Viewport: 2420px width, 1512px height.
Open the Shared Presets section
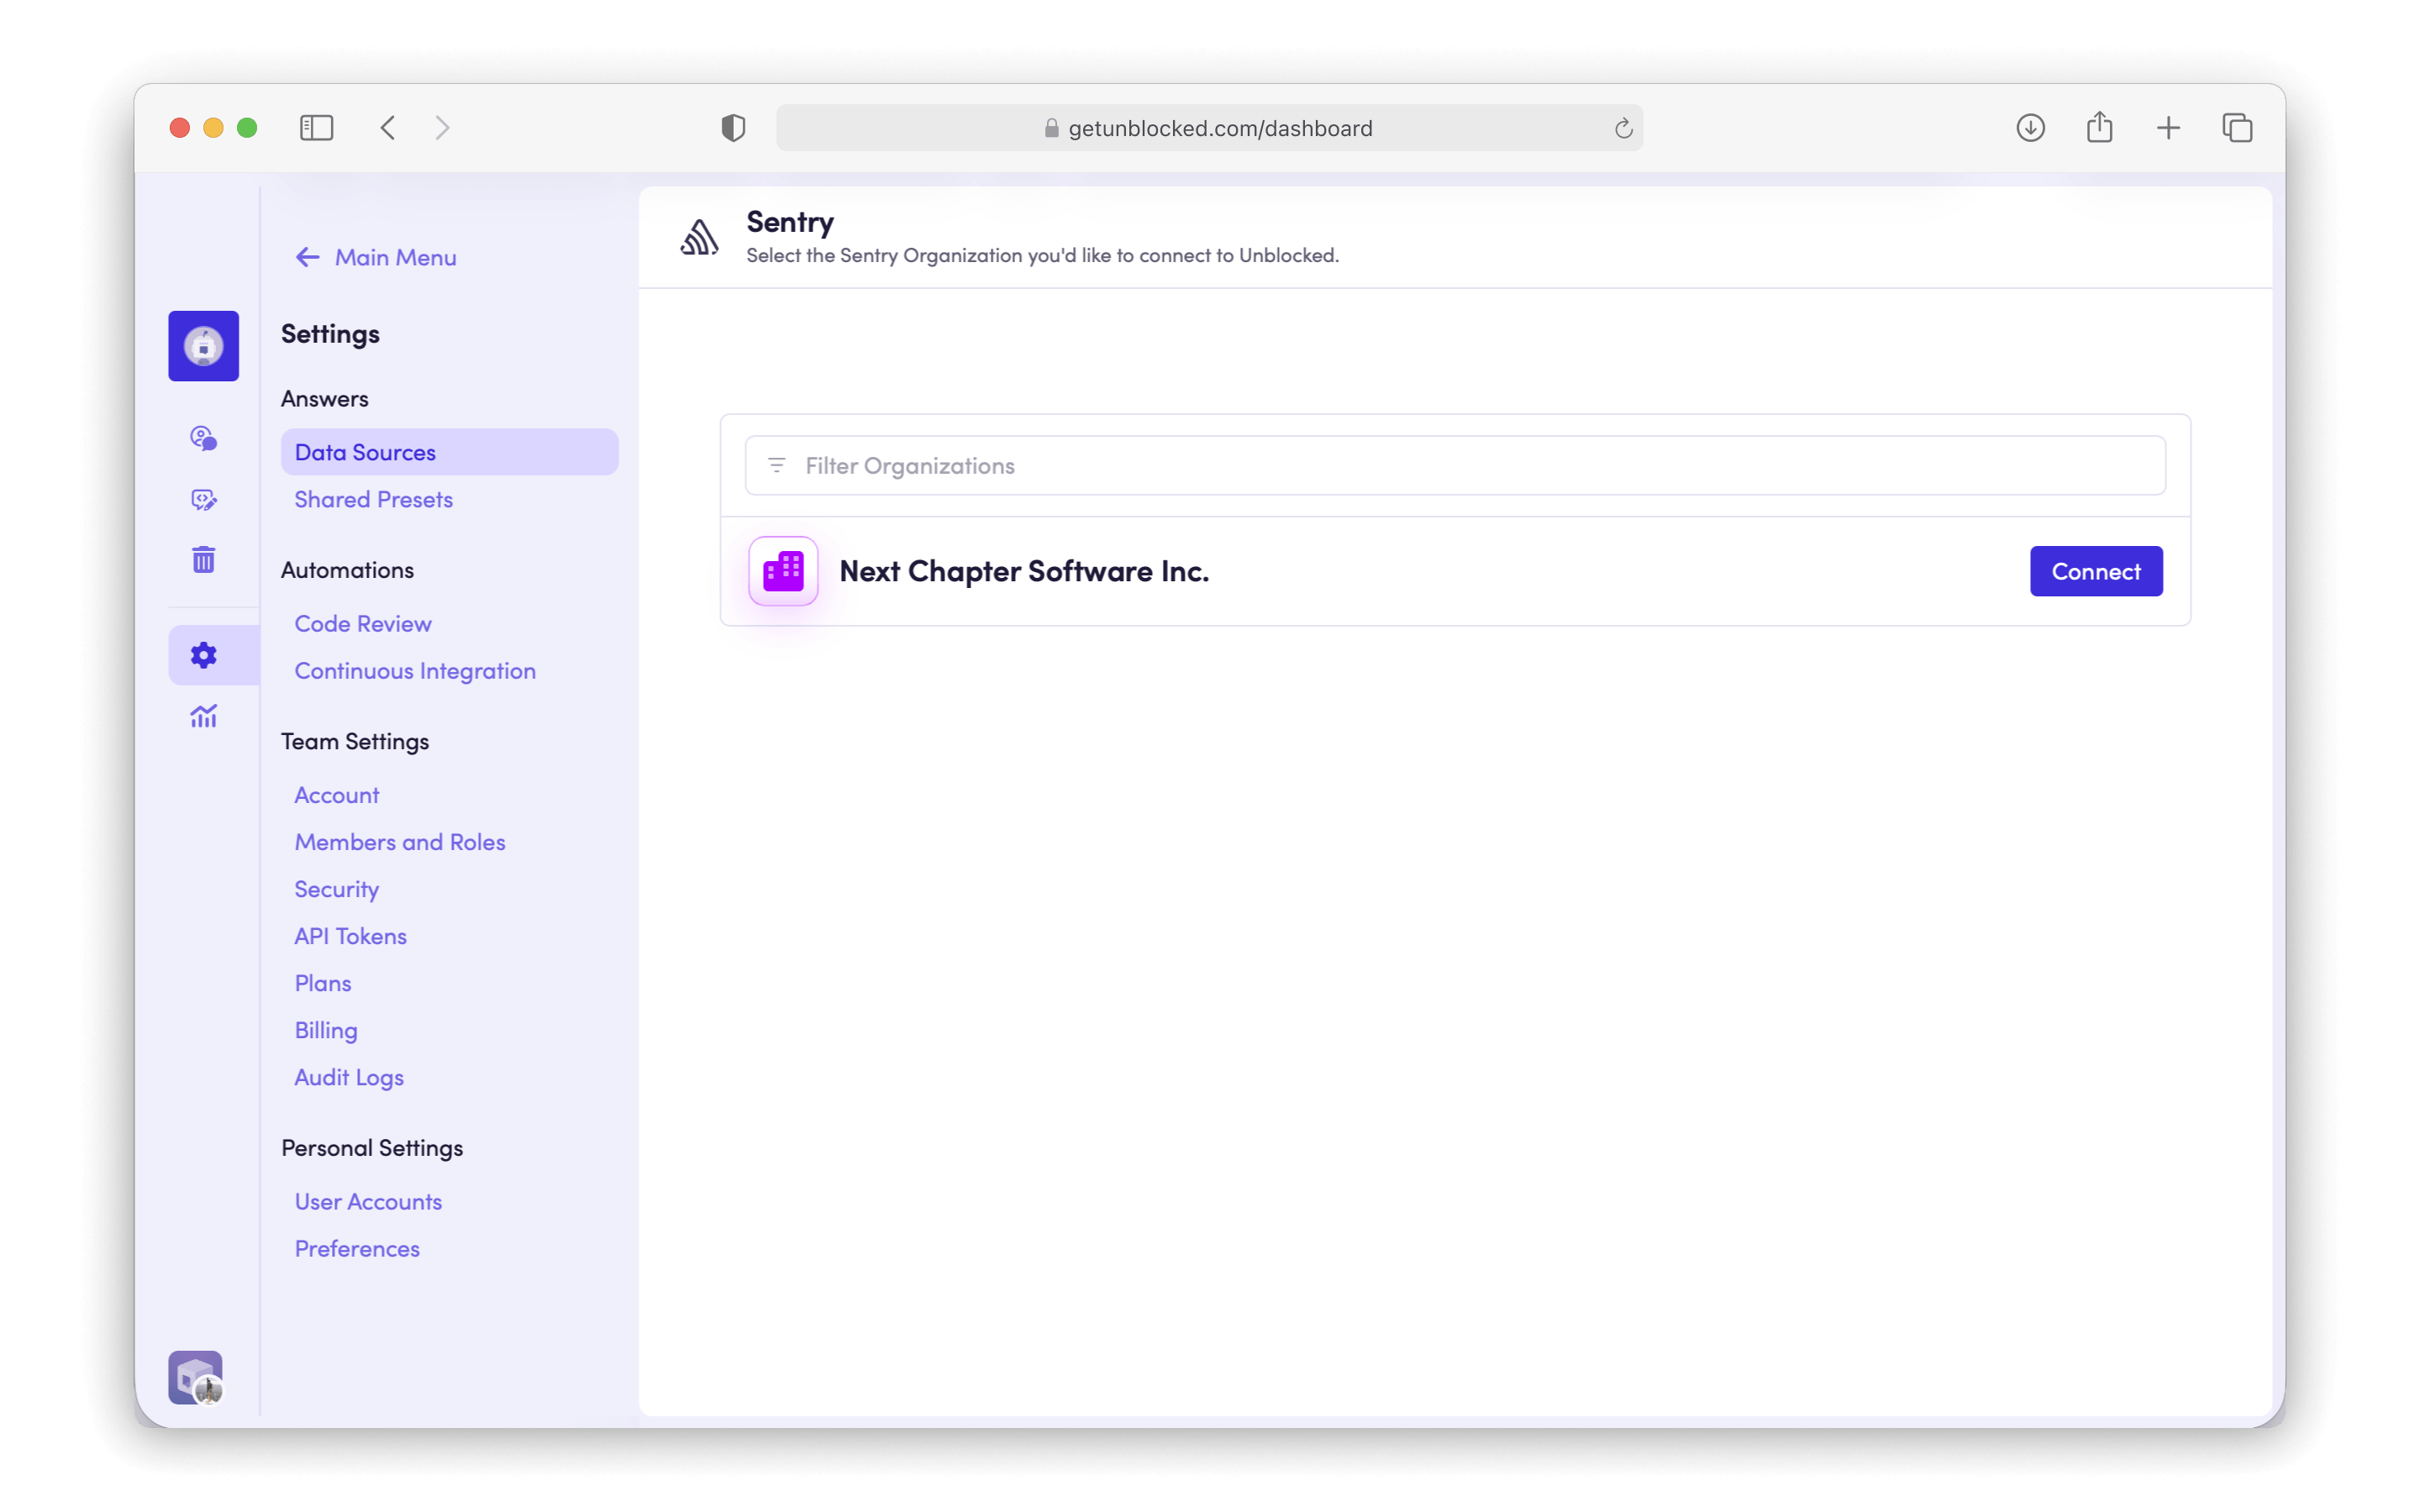(373, 499)
